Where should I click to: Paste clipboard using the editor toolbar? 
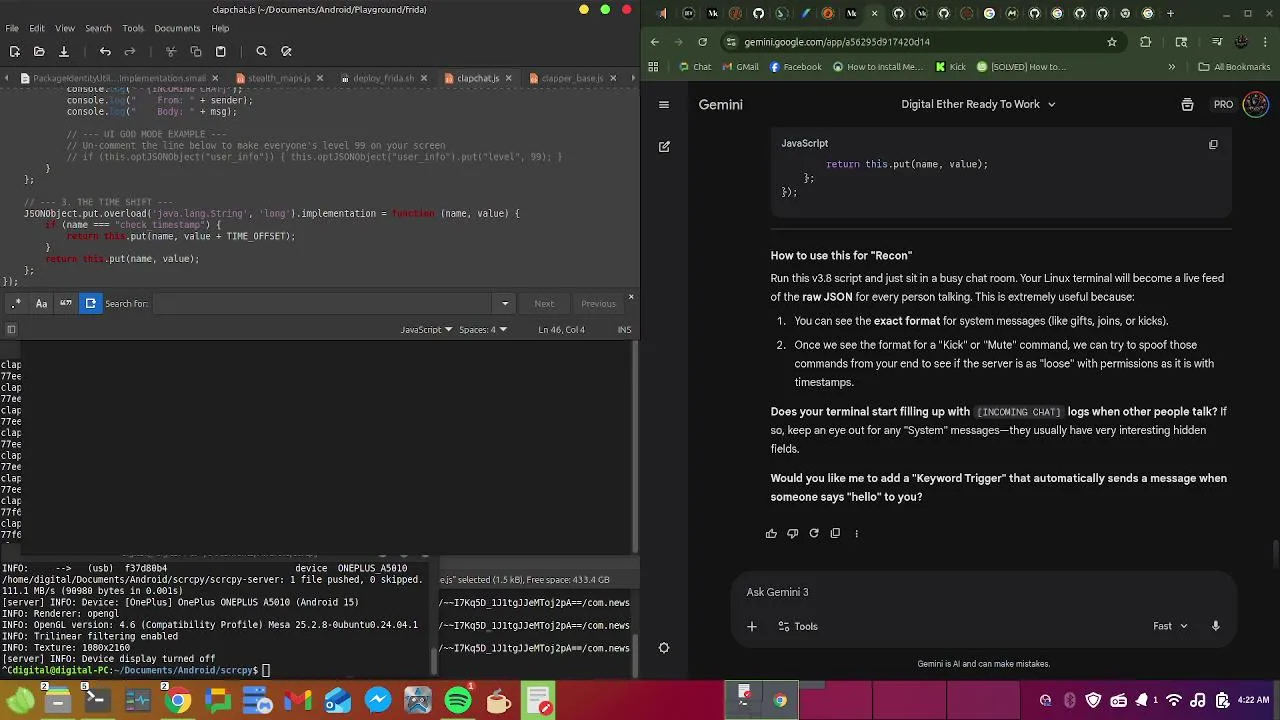point(221,51)
